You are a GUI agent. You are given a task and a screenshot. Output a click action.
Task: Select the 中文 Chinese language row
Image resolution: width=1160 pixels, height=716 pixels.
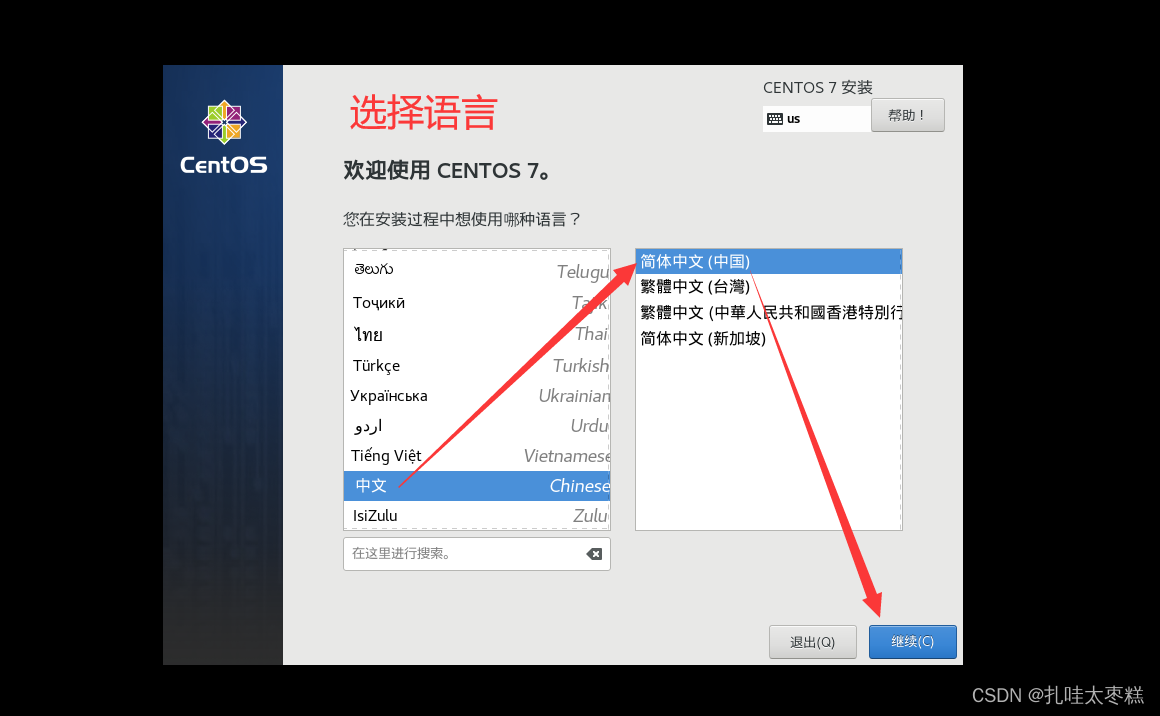[x=477, y=486]
